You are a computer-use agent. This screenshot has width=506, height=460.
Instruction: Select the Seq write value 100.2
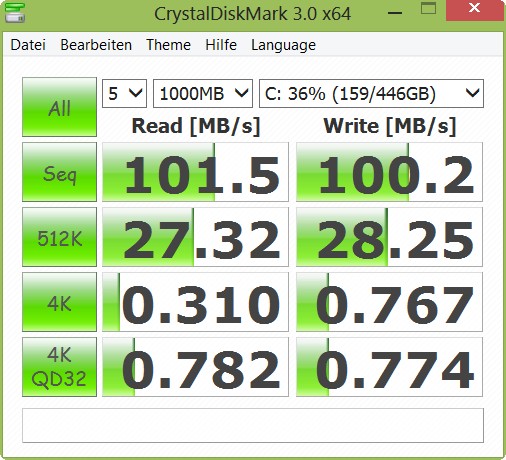(x=389, y=172)
